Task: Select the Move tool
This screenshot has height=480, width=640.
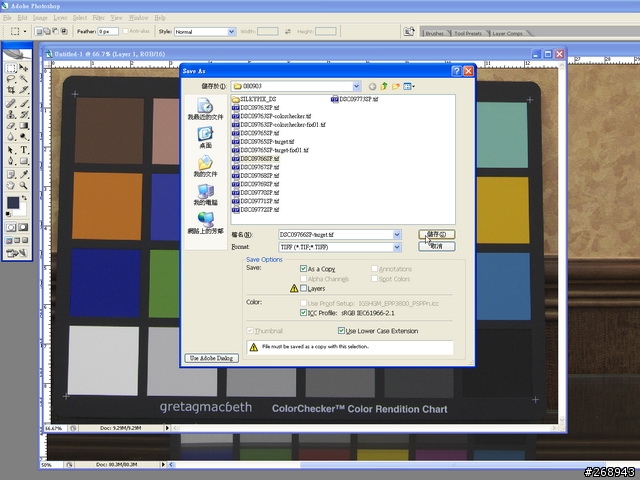Action: (x=23, y=68)
